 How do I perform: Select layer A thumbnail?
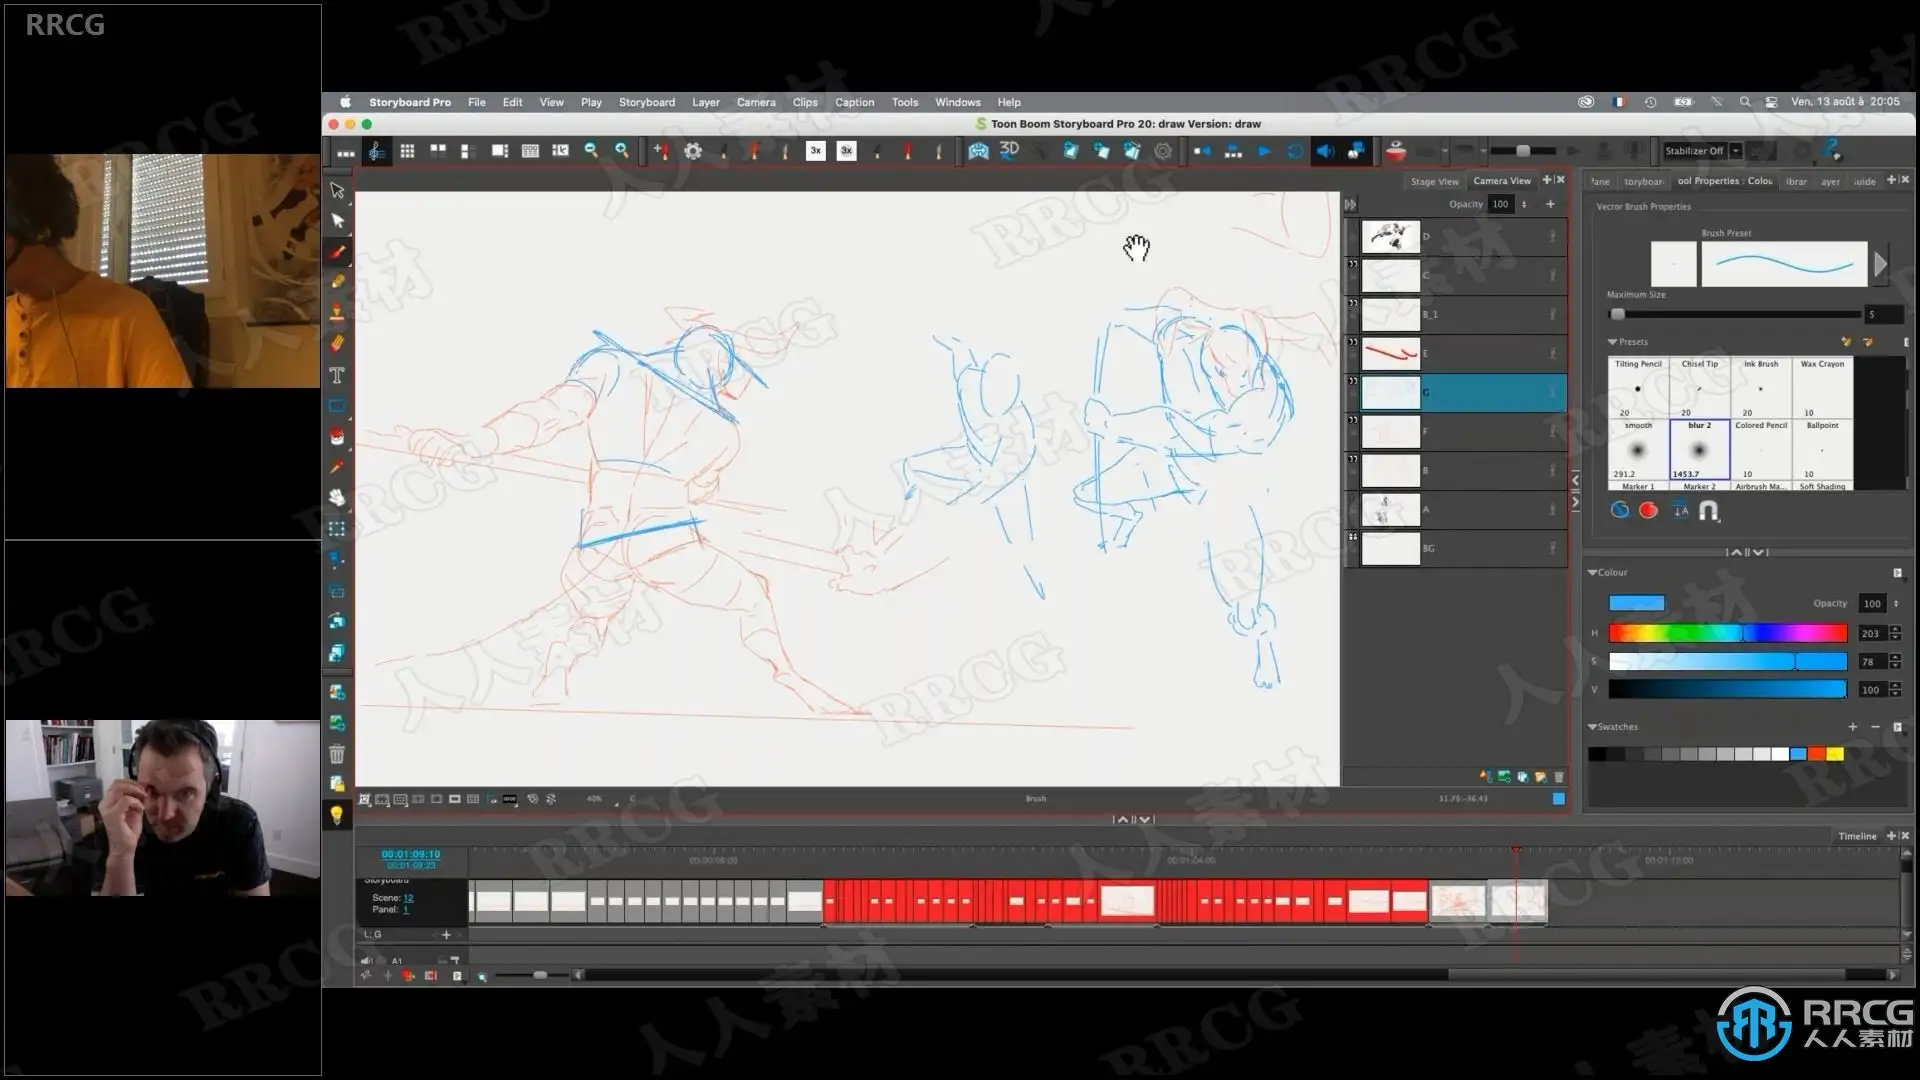point(1390,510)
